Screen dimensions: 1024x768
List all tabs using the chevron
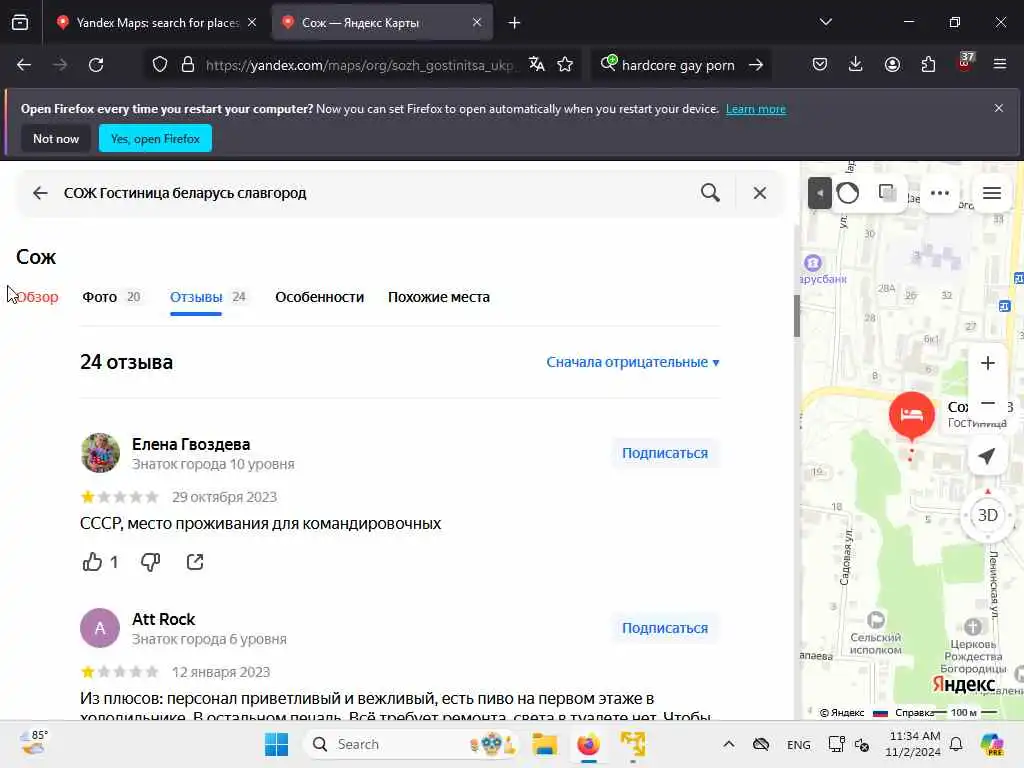click(x=825, y=22)
